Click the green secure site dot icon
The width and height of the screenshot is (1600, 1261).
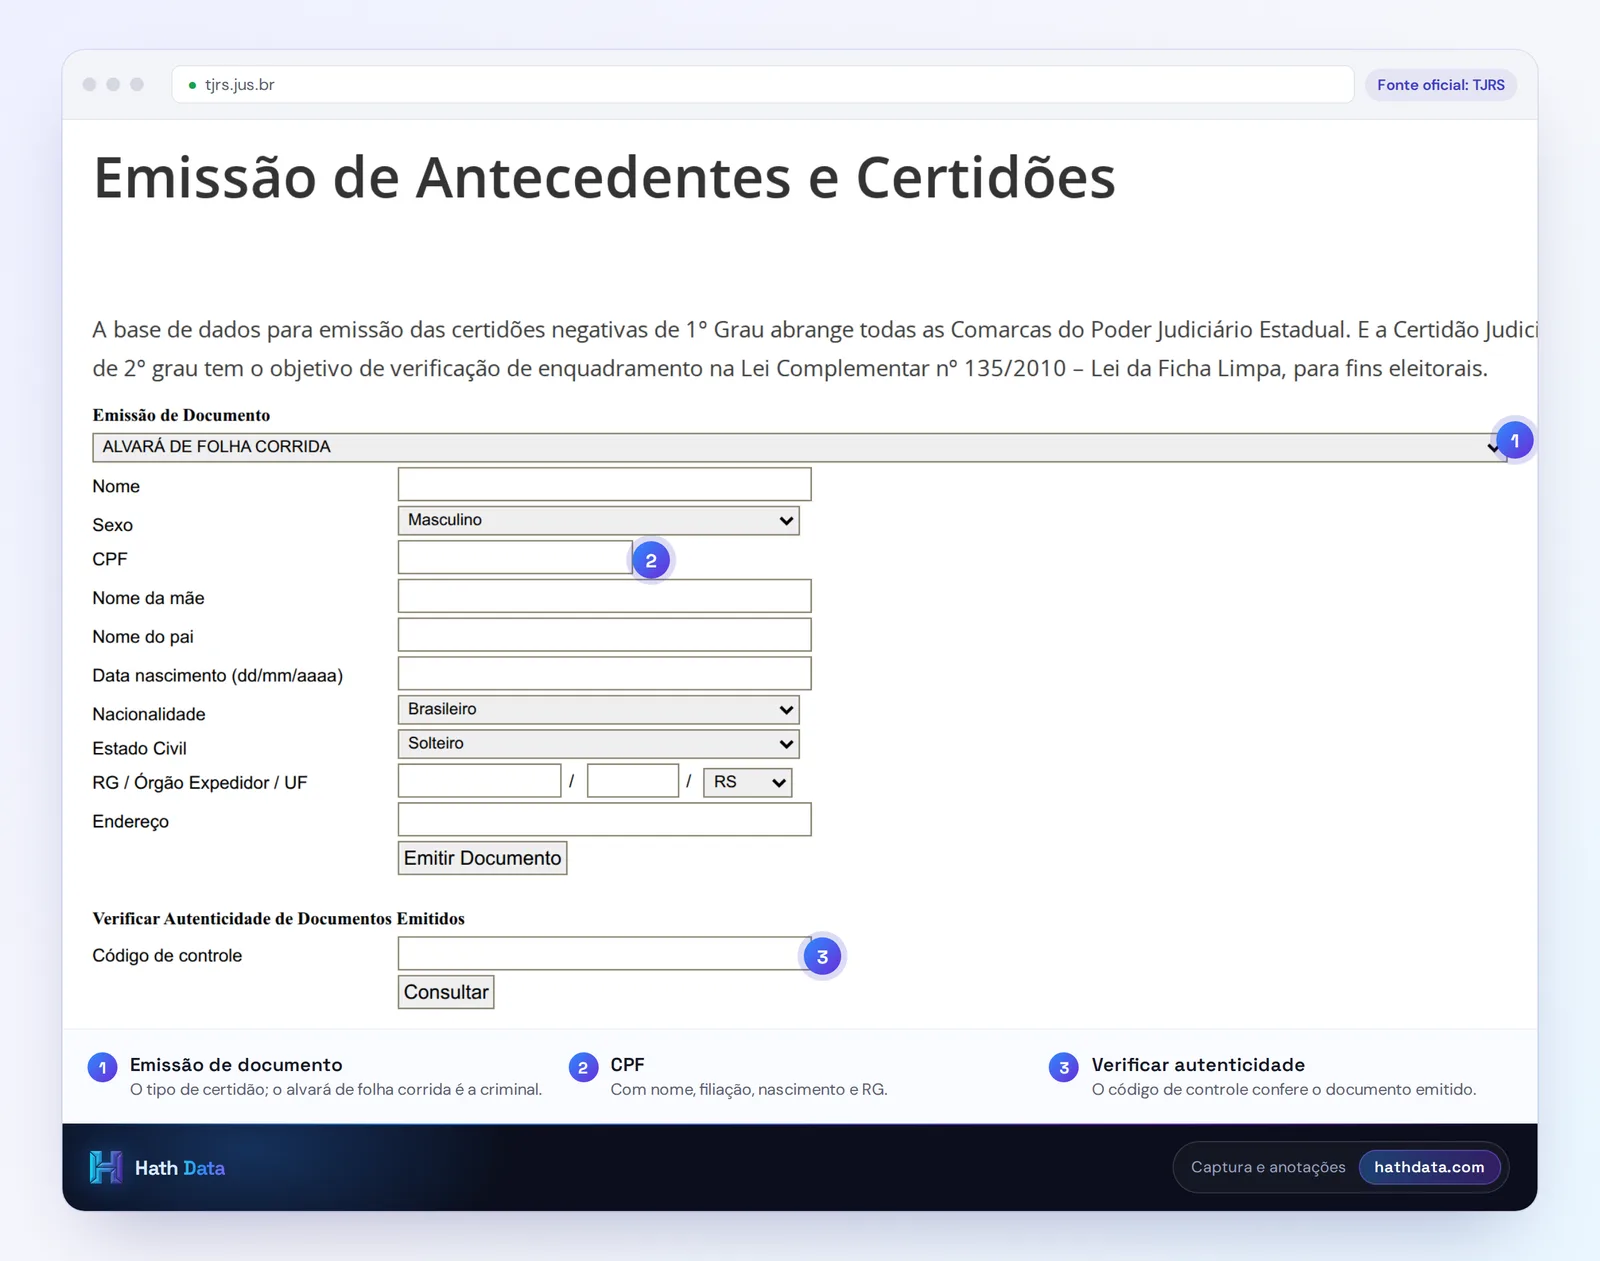click(192, 85)
